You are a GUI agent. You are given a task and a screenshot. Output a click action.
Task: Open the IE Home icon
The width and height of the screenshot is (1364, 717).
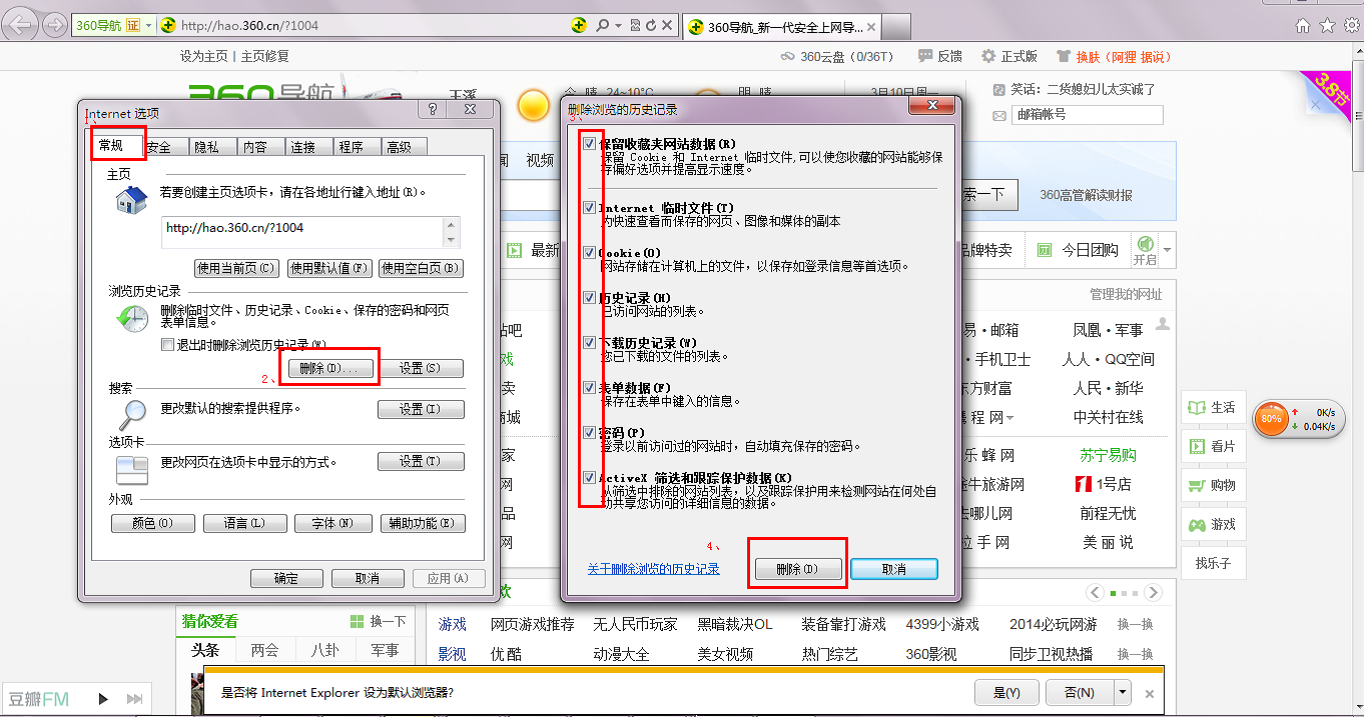click(1302, 25)
